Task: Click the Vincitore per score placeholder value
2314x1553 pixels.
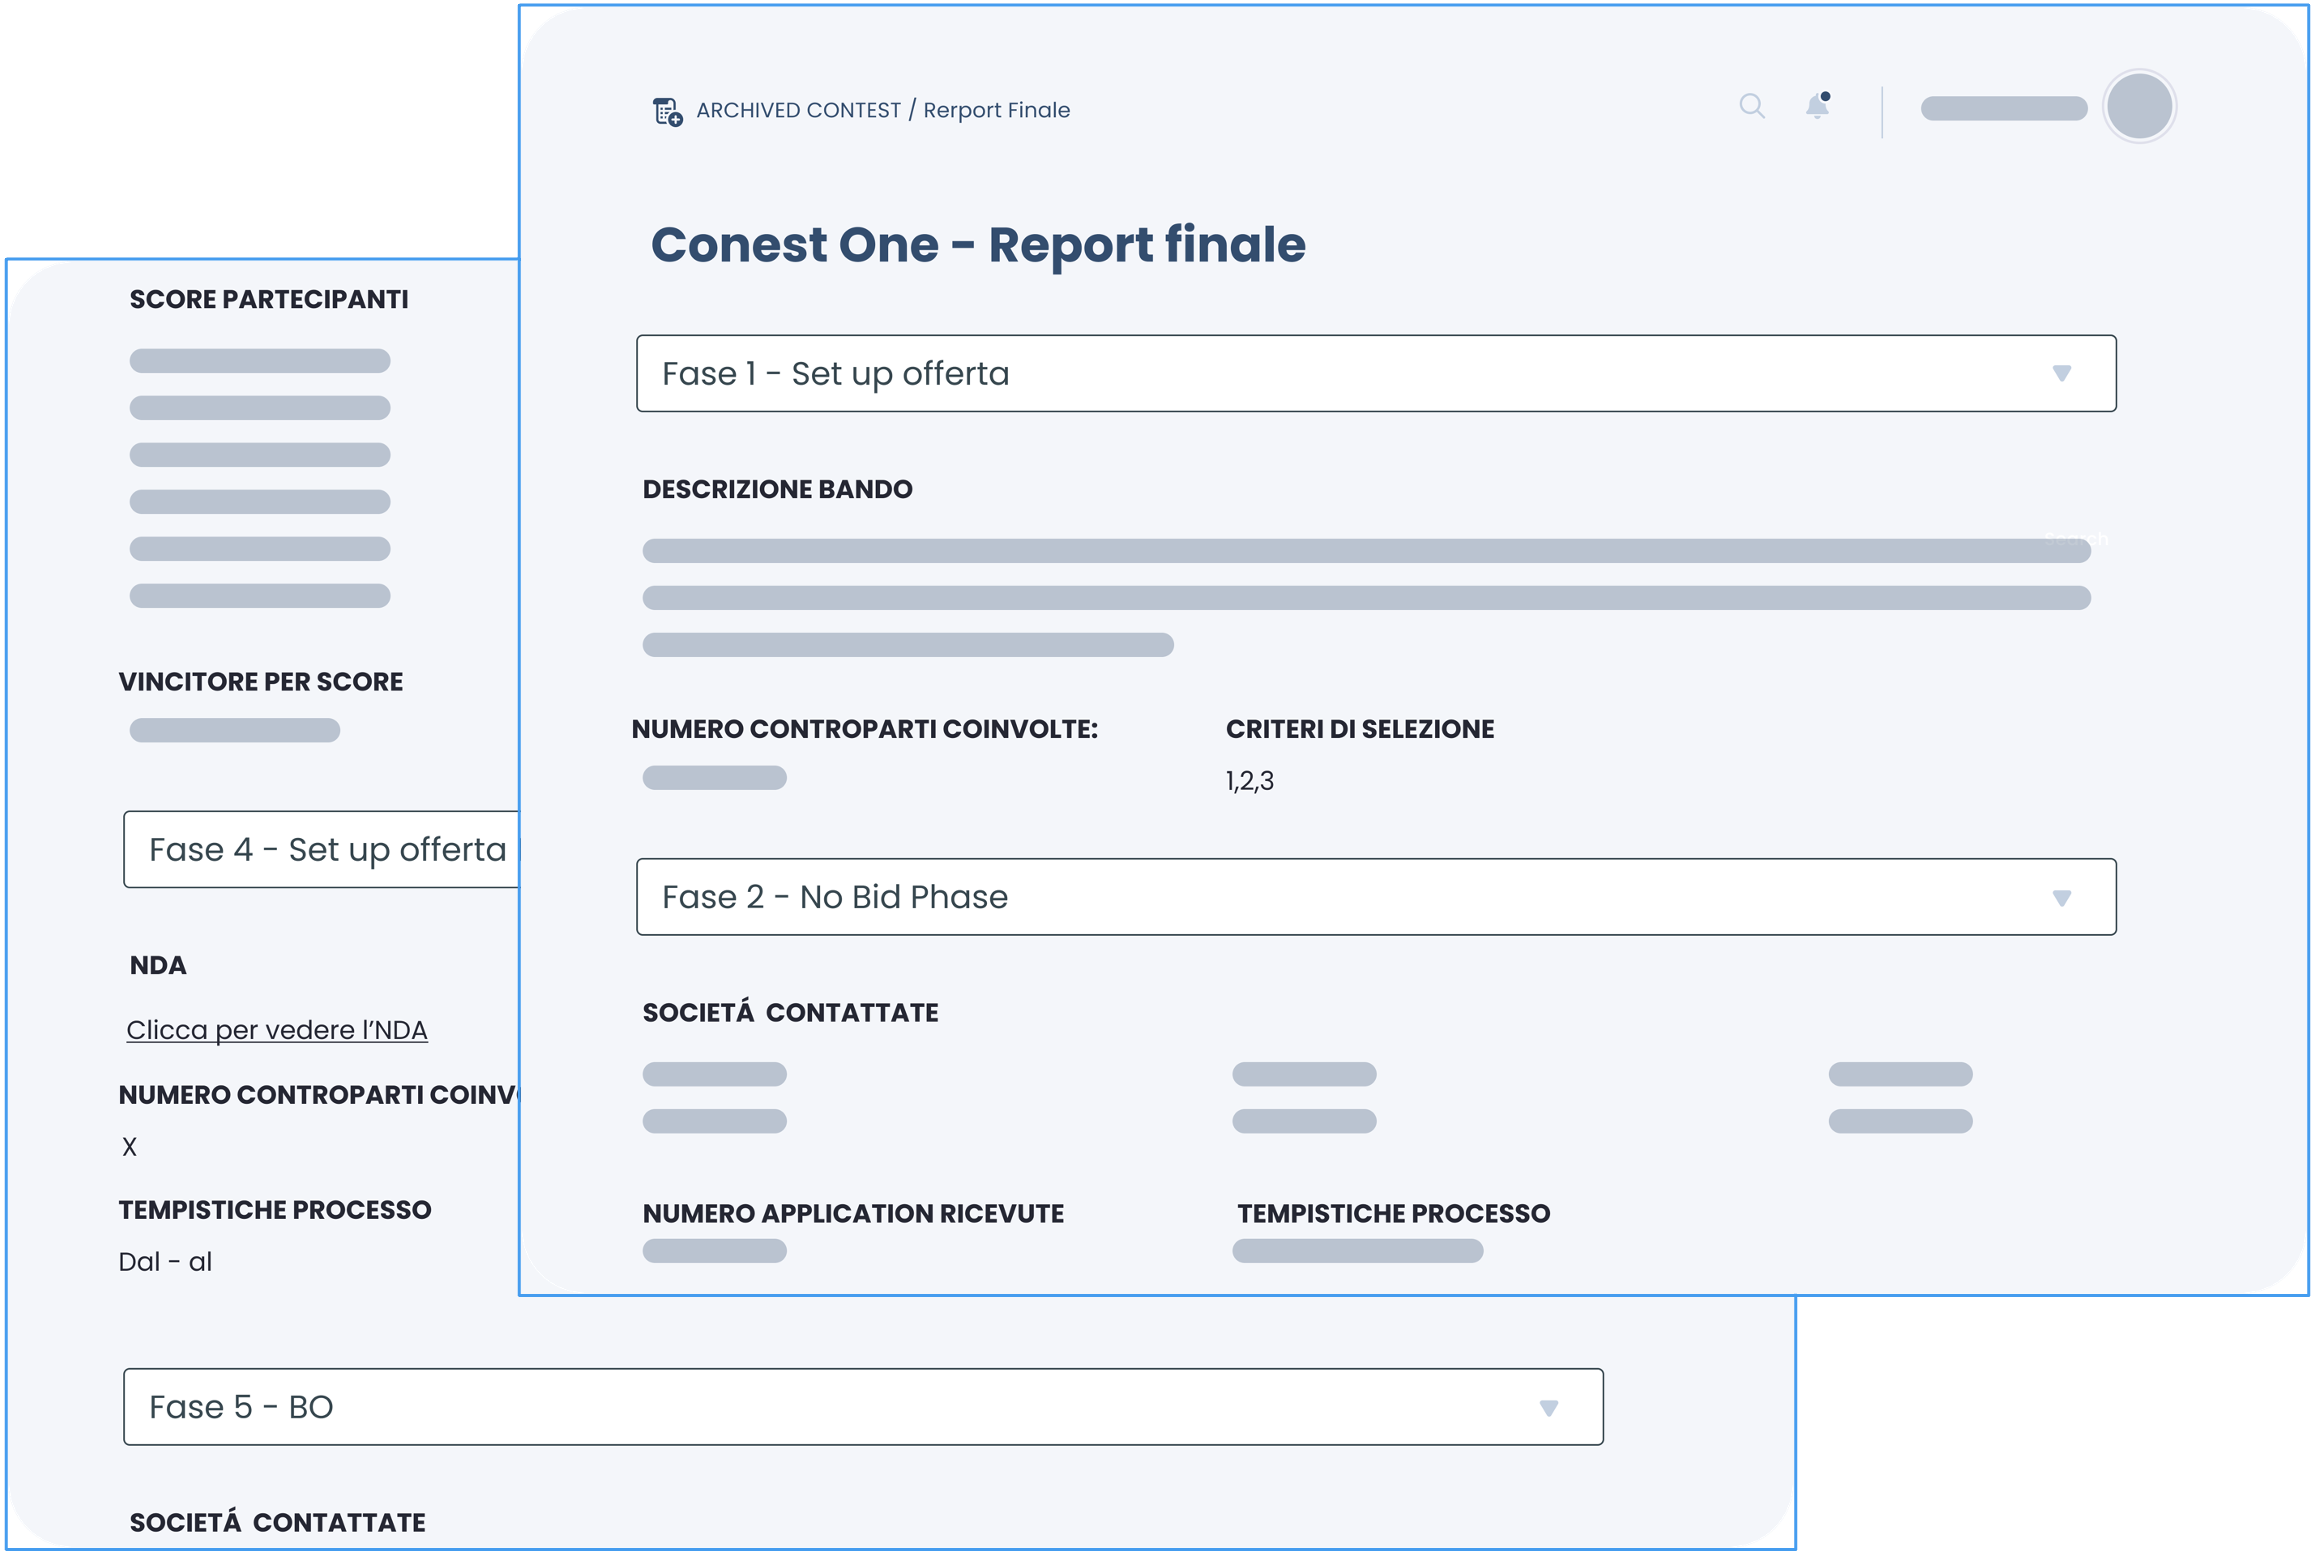Action: coord(235,730)
